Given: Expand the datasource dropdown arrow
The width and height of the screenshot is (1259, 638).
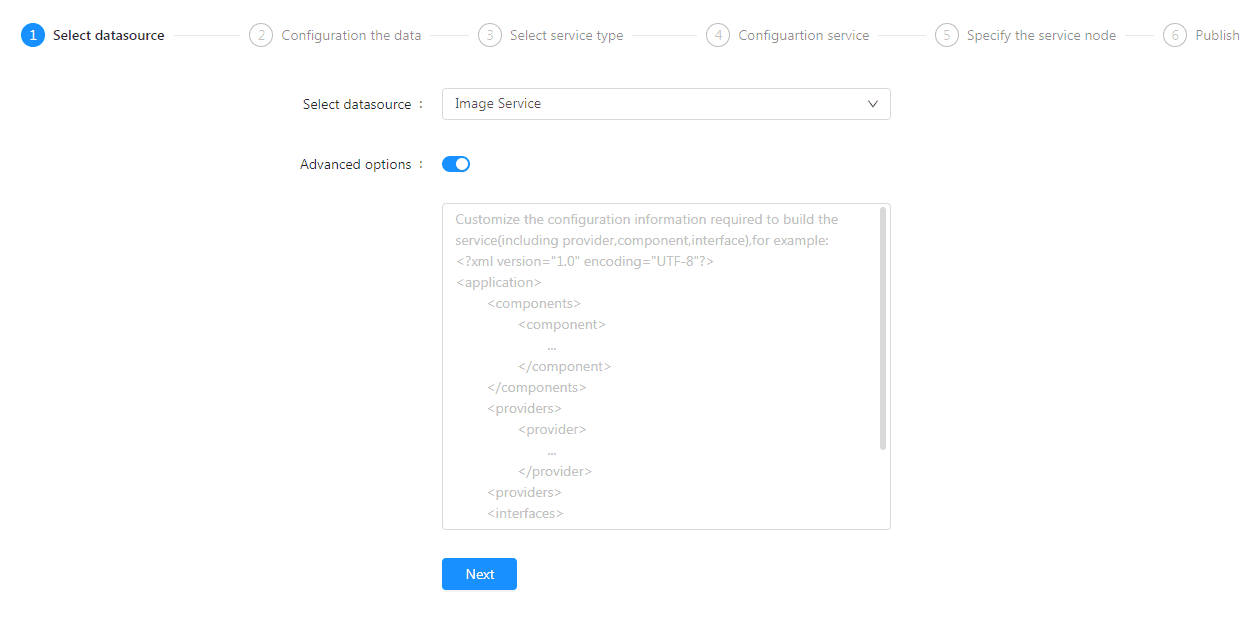Looking at the screenshot, I should coord(873,104).
